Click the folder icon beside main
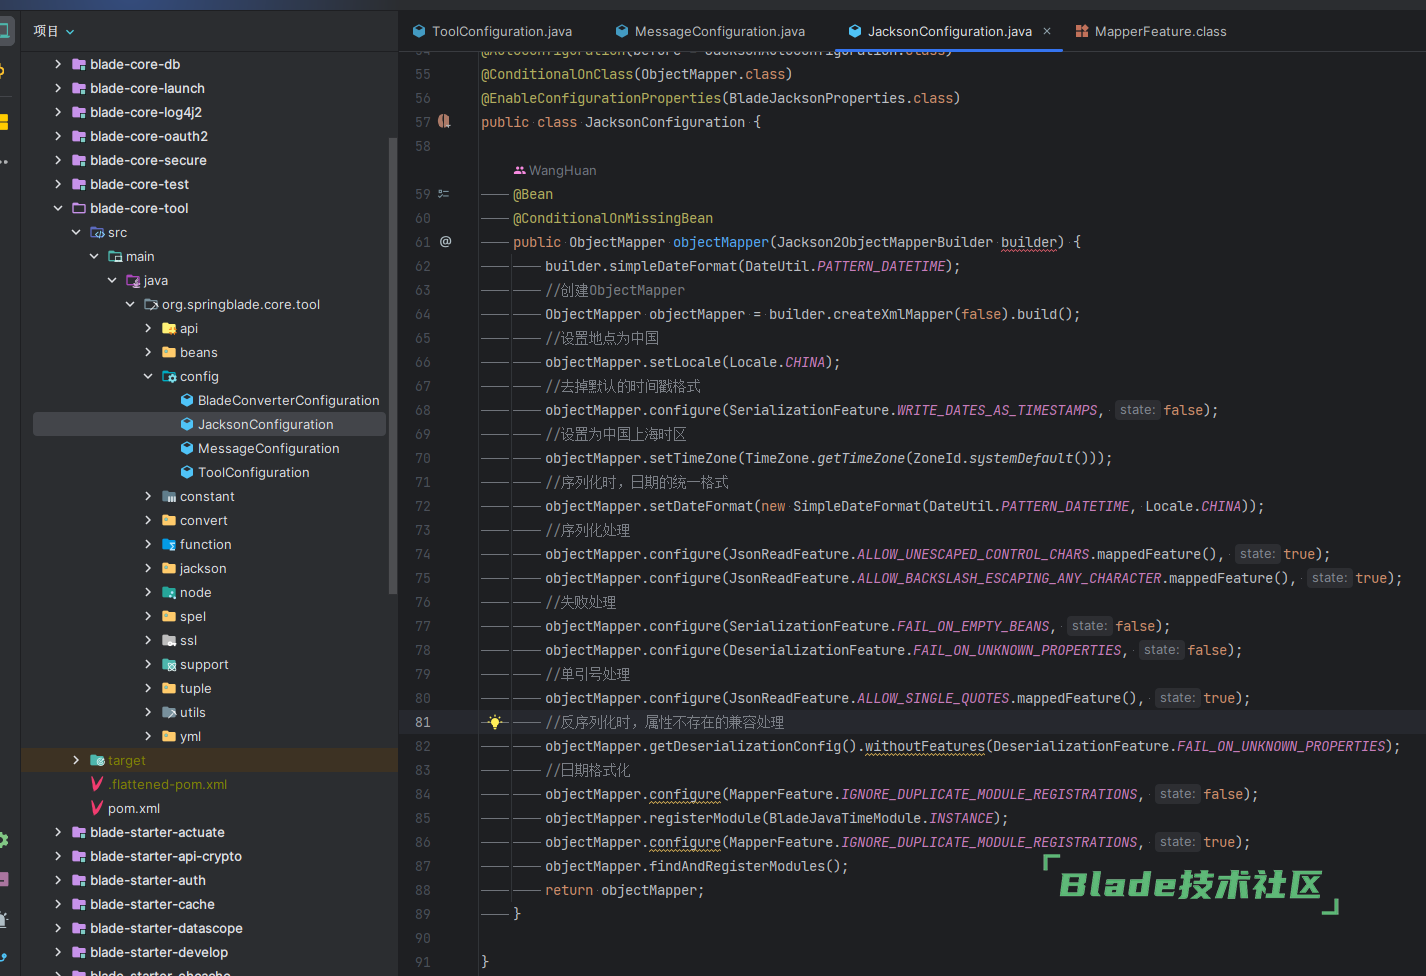1426x976 pixels. tap(115, 256)
